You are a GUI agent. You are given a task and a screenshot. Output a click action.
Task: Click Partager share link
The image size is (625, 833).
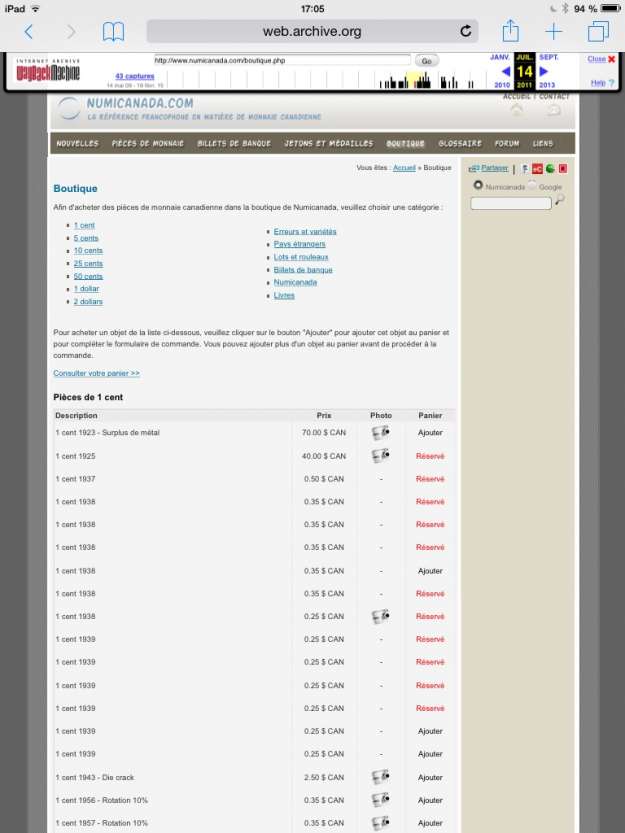tap(488, 168)
